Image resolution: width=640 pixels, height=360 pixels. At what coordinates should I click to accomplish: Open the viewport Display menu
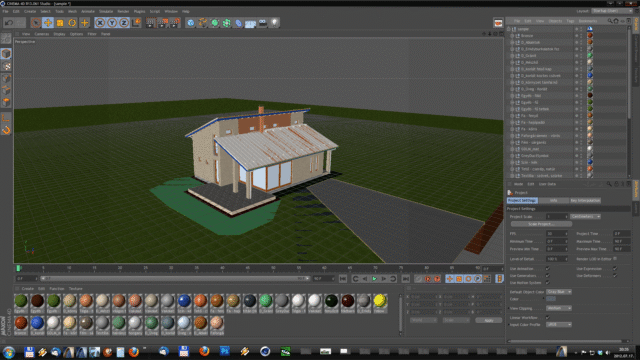pos(59,34)
